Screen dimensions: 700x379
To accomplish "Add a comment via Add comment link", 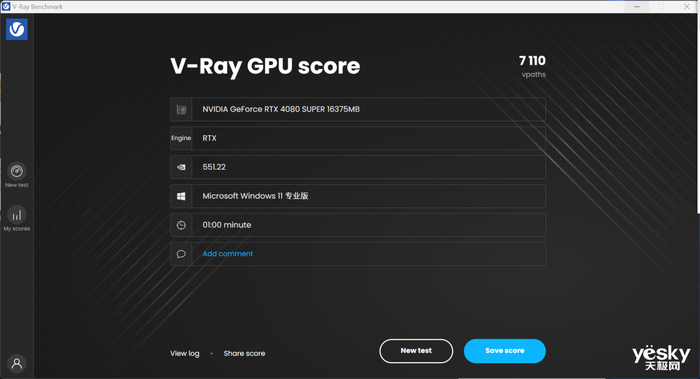I will [x=228, y=254].
